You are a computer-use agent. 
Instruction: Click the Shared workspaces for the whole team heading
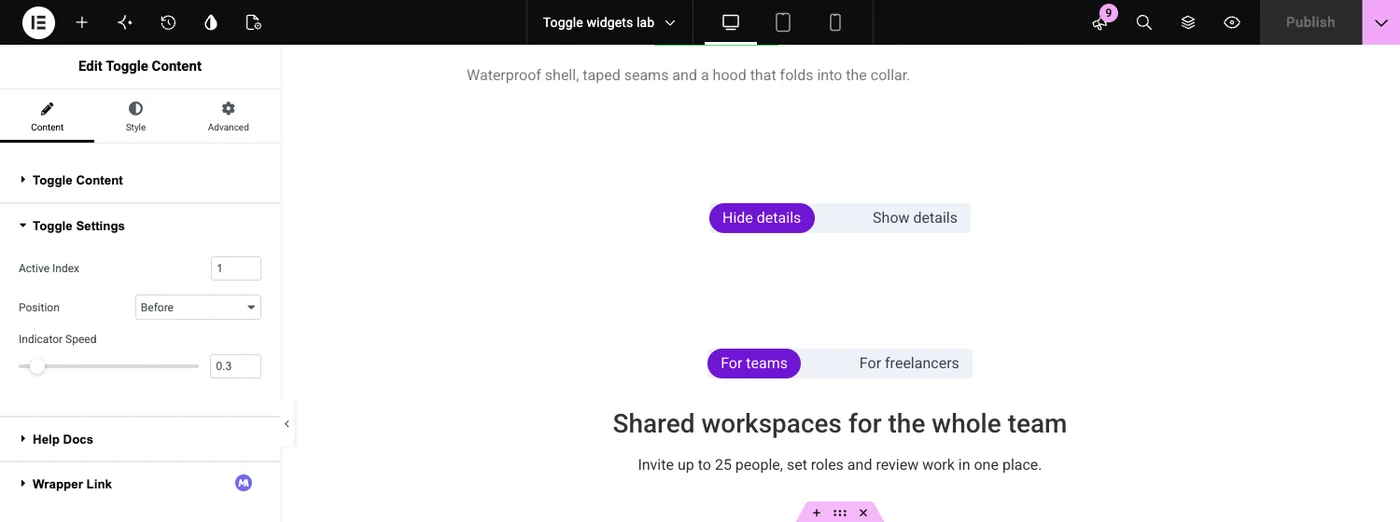(840, 424)
